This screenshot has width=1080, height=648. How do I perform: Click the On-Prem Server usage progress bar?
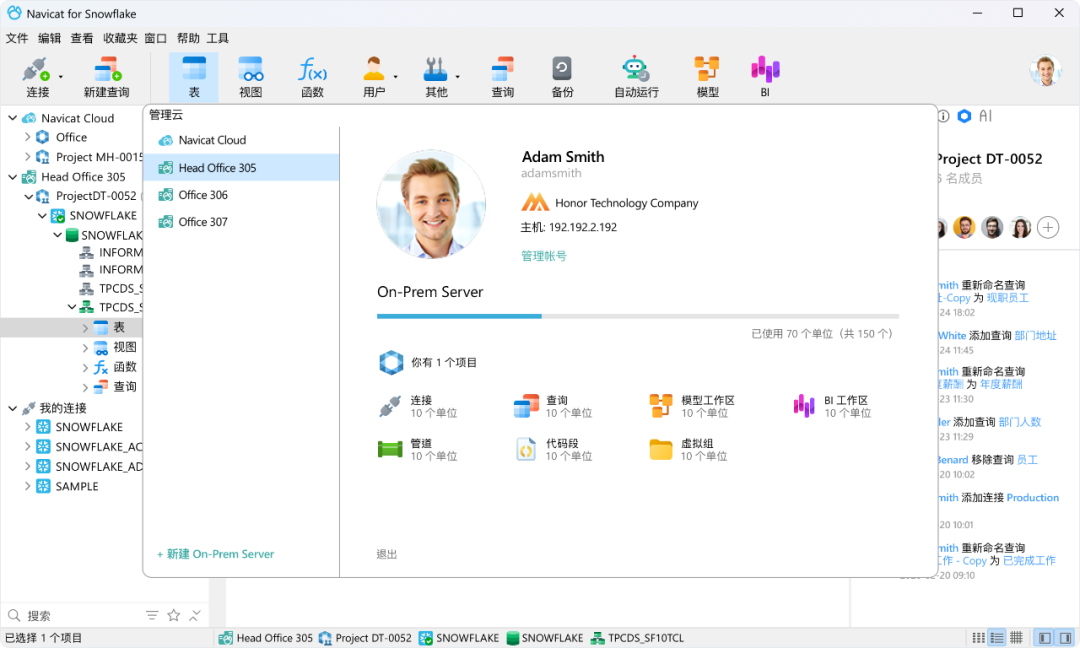tap(638, 316)
